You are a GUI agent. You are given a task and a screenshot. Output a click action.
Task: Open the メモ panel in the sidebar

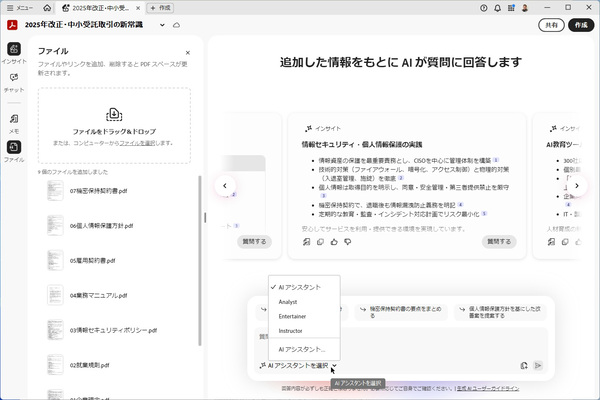pyautogui.click(x=14, y=122)
